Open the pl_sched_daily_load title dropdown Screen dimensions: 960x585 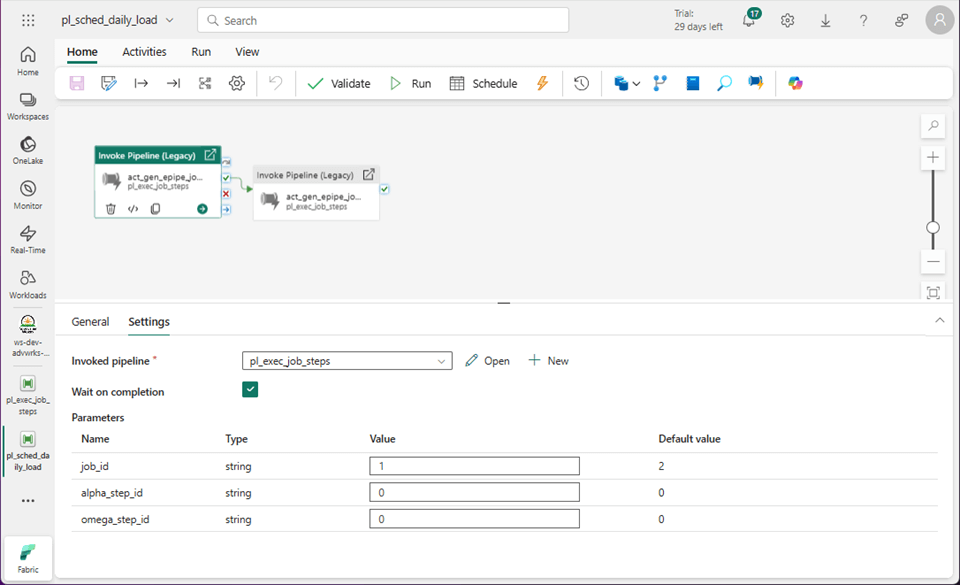(168, 20)
